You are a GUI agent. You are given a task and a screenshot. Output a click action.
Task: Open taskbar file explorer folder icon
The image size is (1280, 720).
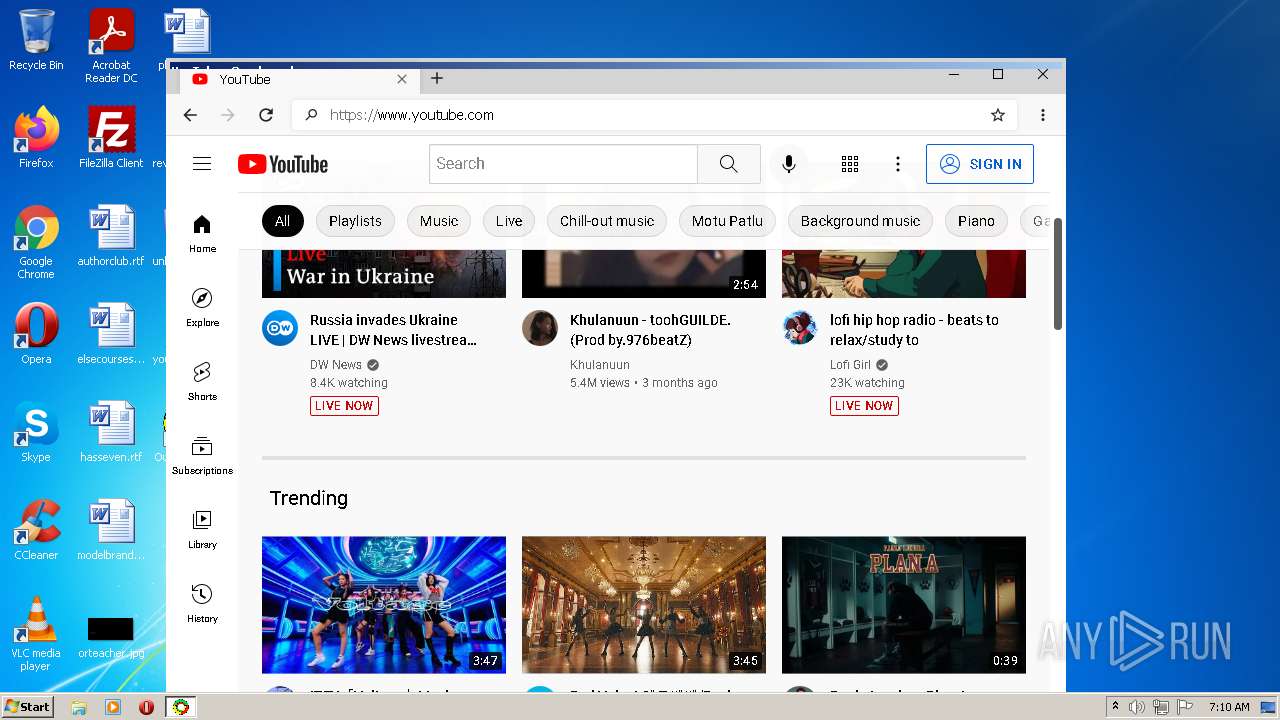[x=79, y=707]
